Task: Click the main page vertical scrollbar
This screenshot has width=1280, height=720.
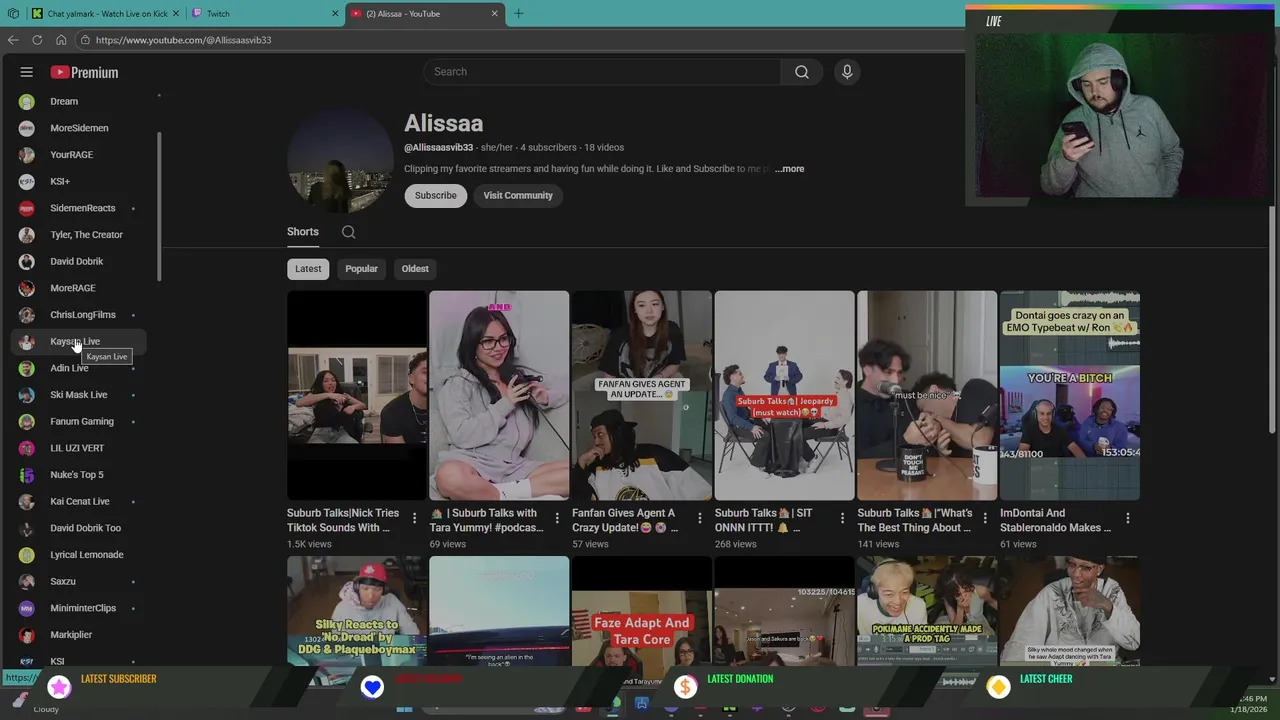Action: [x=1272, y=320]
